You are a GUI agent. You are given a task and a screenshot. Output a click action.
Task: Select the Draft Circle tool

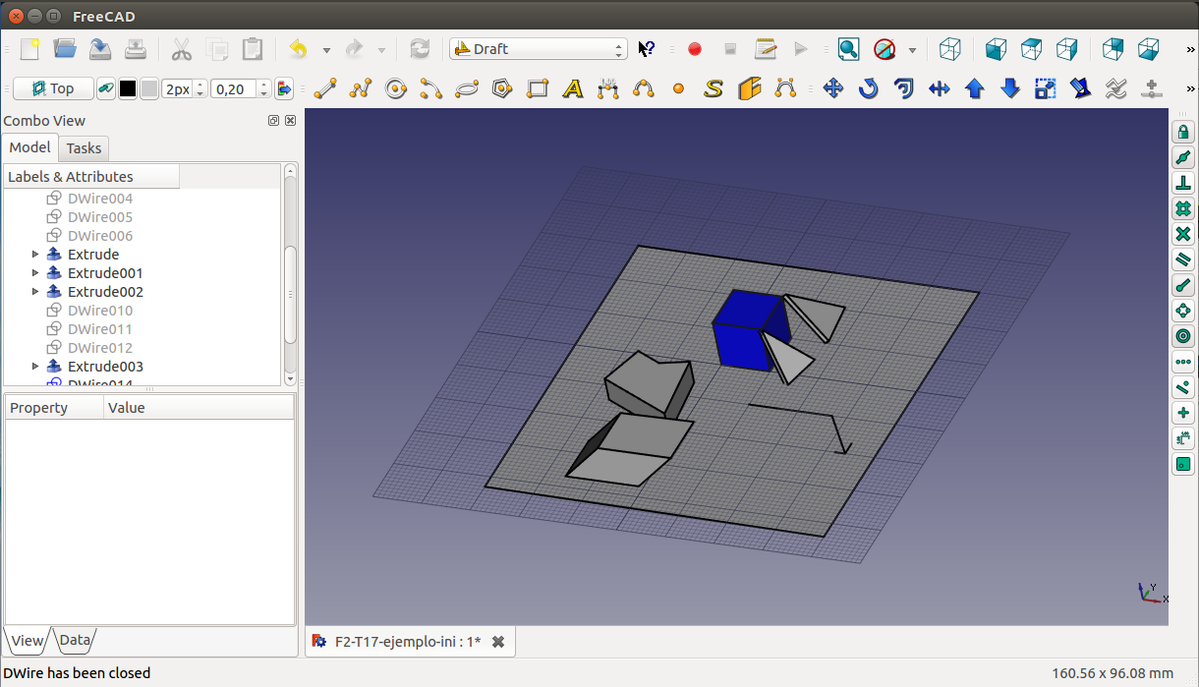(x=396, y=89)
